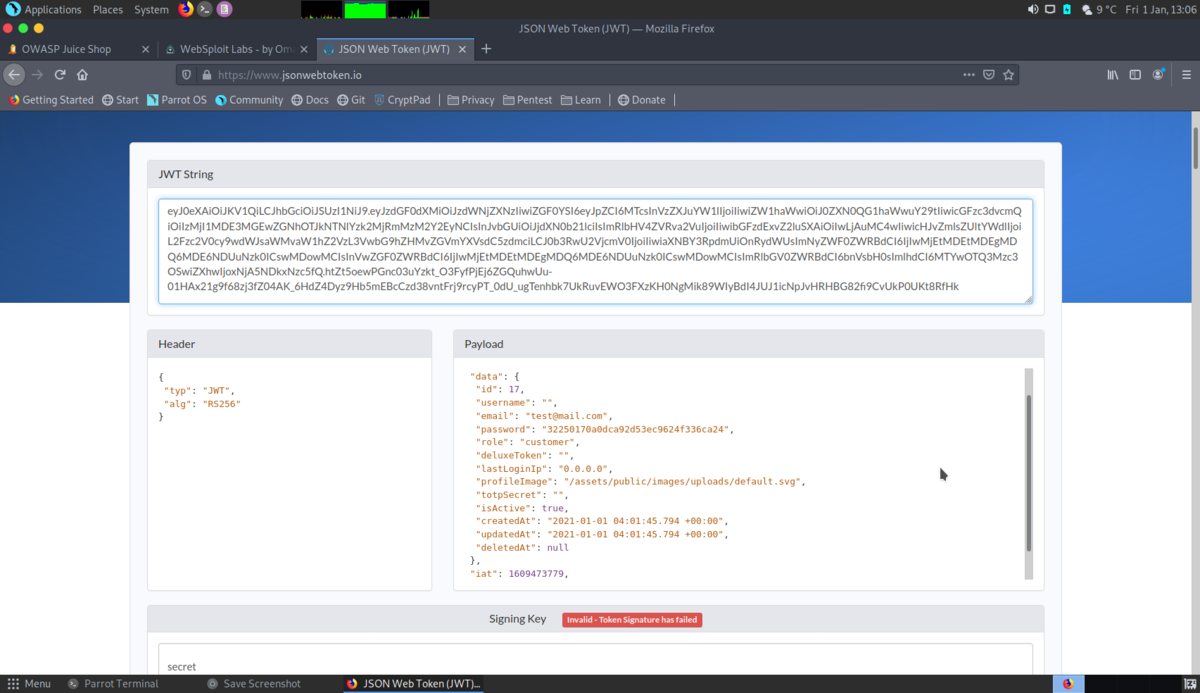Open the CryptPad bookmark
The width and height of the screenshot is (1200, 693).
point(402,100)
